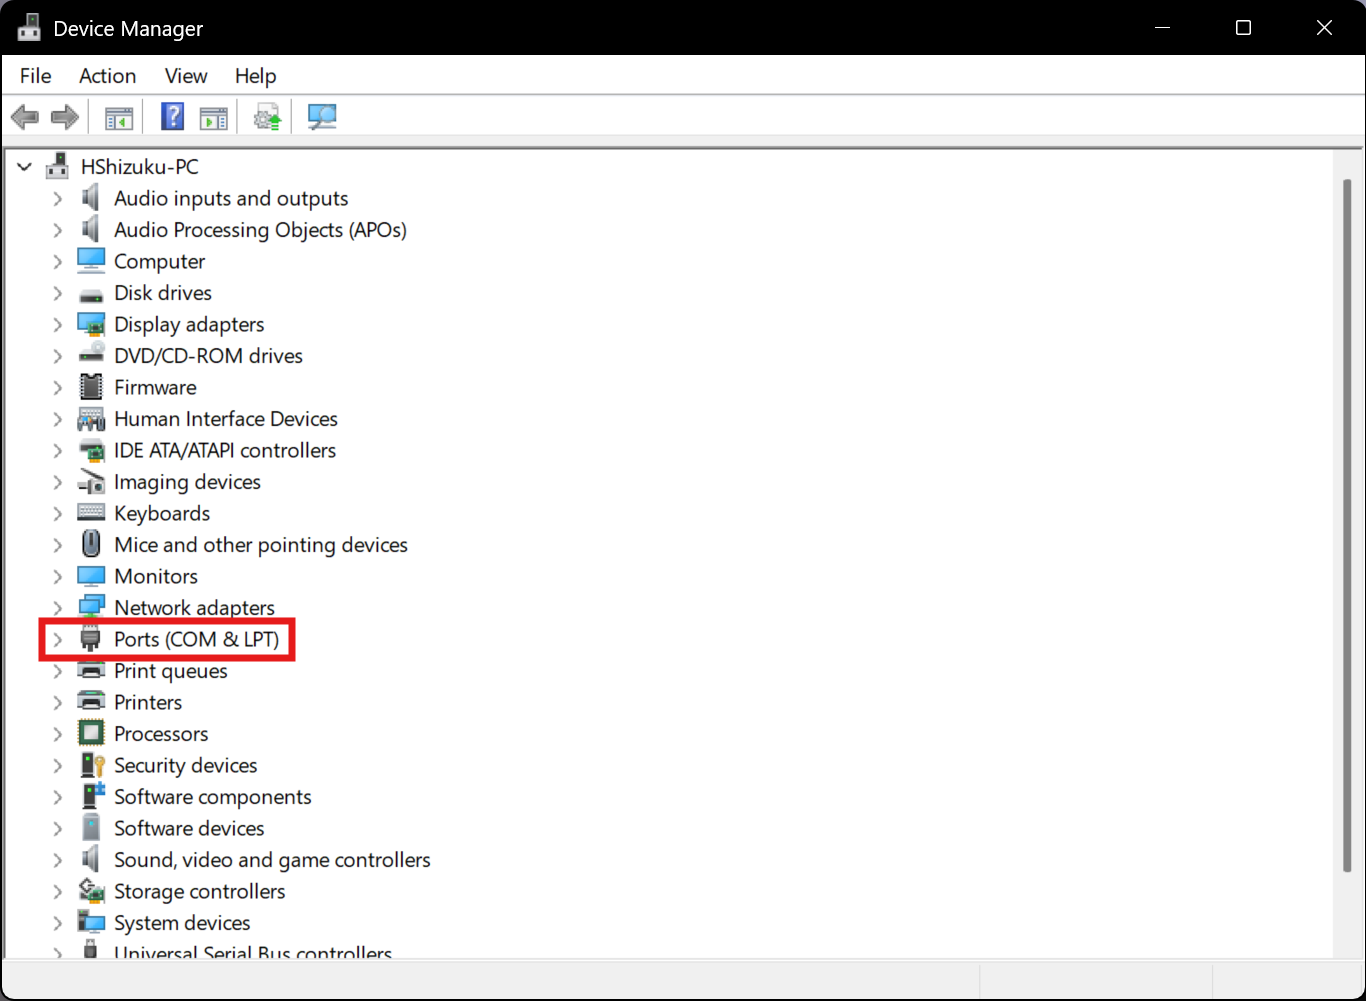Expand Sound, video and game controllers
1366x1001 pixels.
[x=58, y=860]
